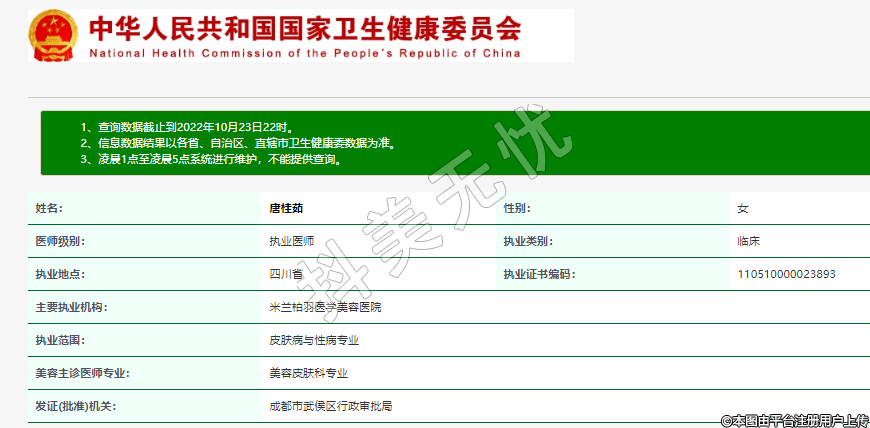This screenshot has height=428, width=870.
Task: Click the 执业地点 value 四川省
Action: pyautogui.click(x=286, y=274)
